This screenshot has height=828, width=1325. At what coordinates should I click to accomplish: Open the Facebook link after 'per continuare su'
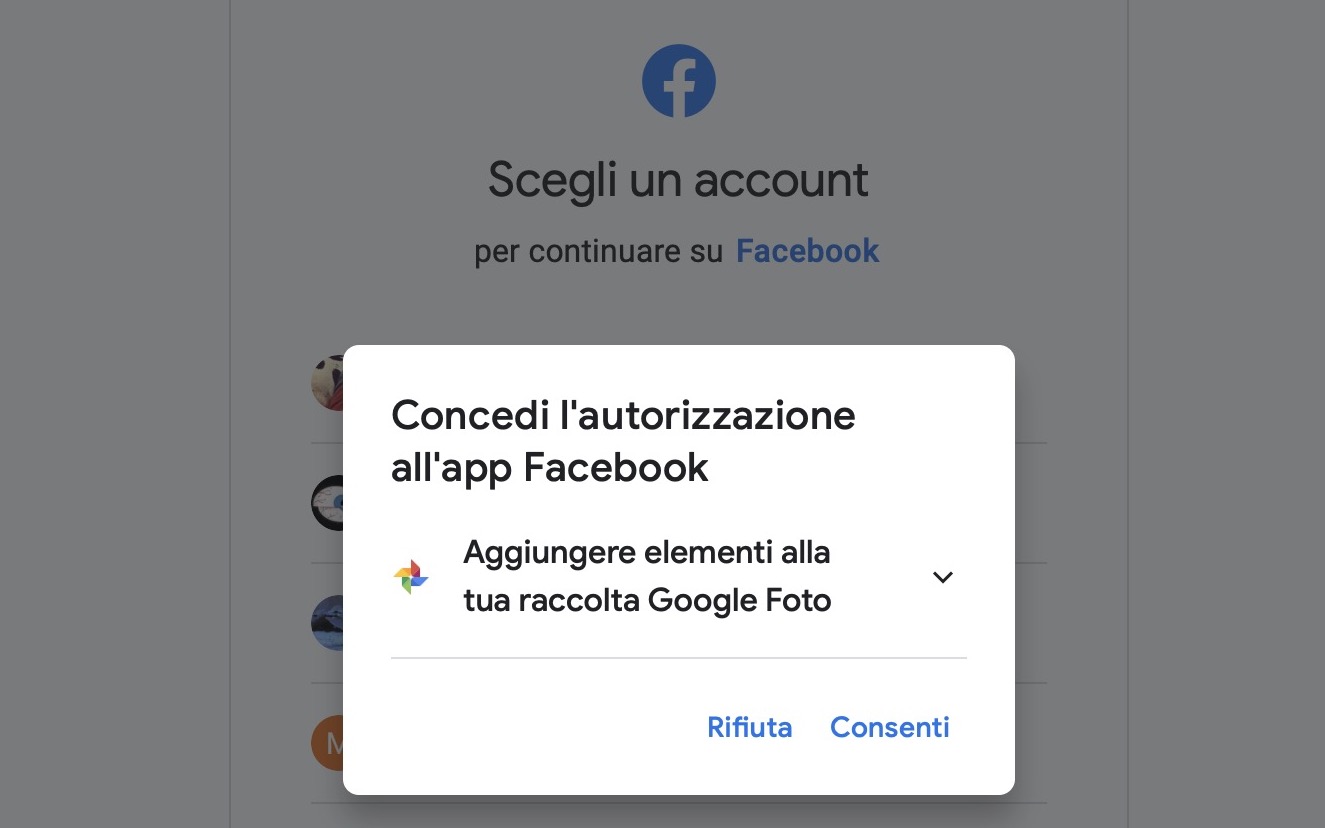[808, 251]
